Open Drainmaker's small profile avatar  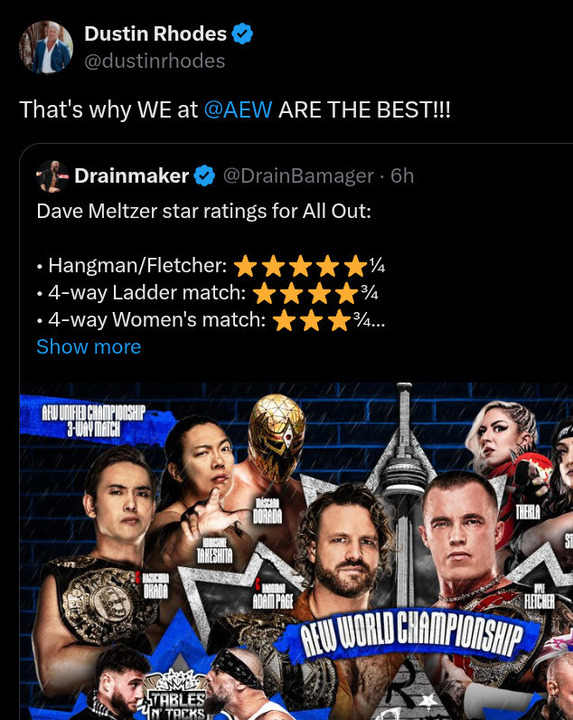coord(52,176)
